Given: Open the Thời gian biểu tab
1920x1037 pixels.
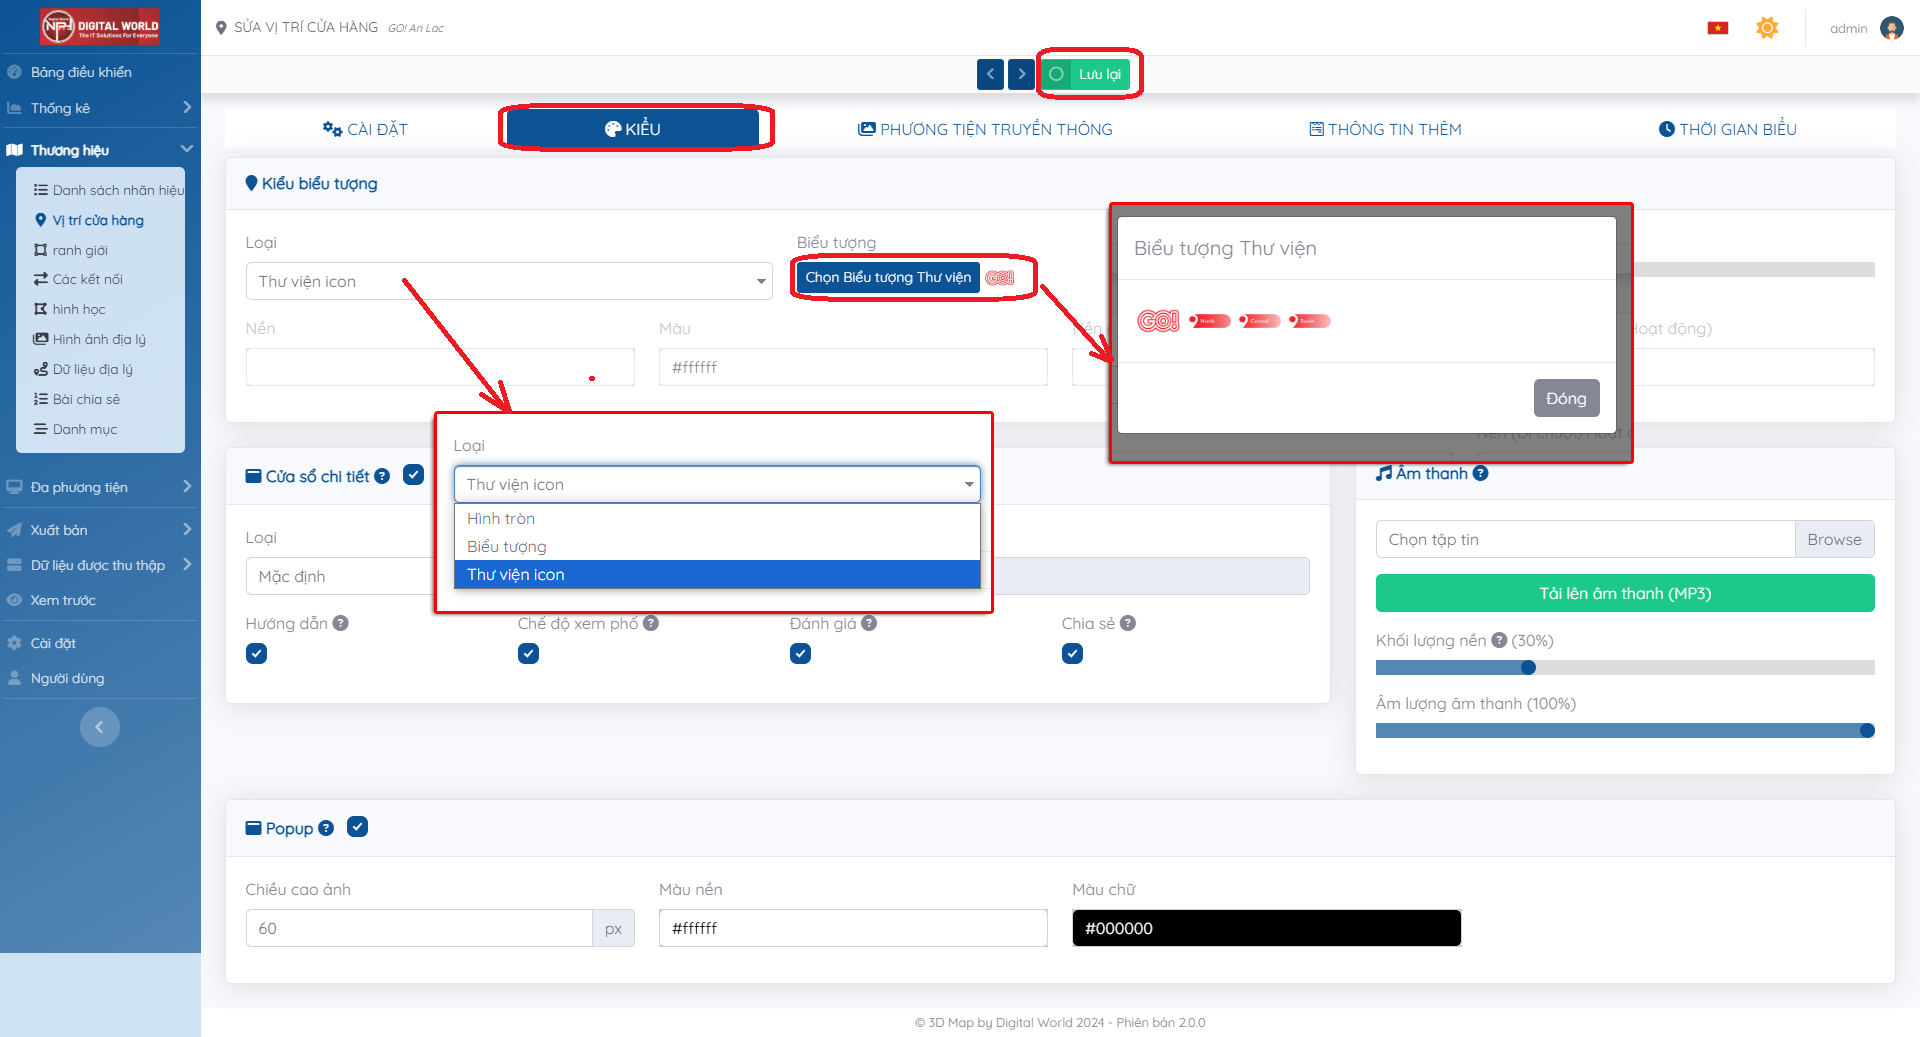Looking at the screenshot, I should coord(1727,129).
